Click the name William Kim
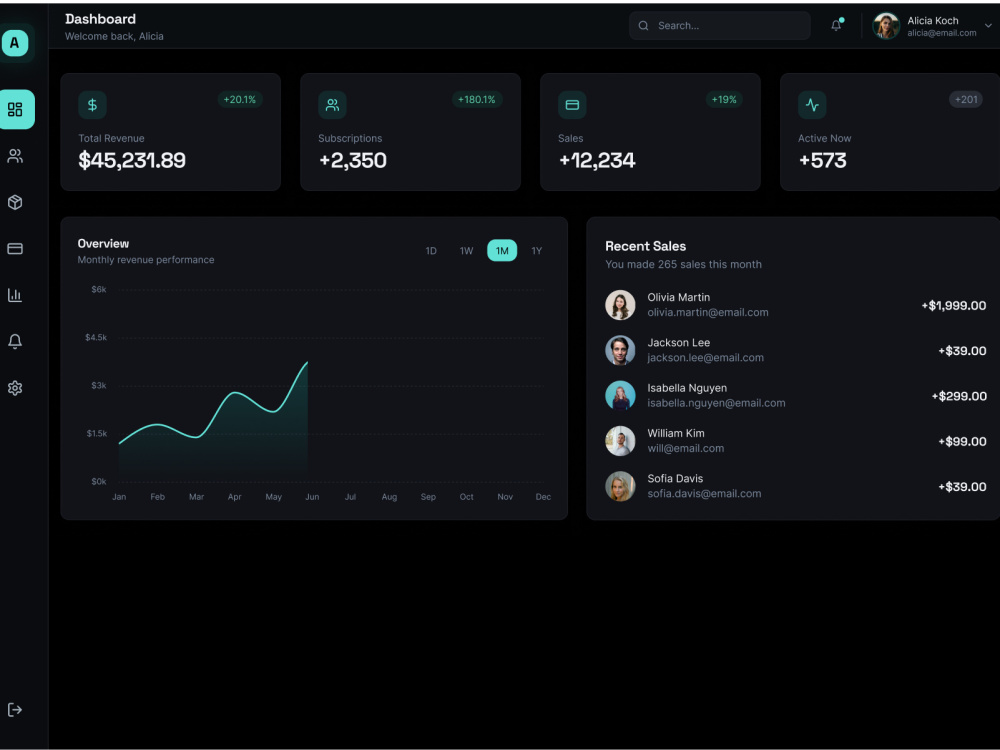This screenshot has height=750, width=1000. 676,433
